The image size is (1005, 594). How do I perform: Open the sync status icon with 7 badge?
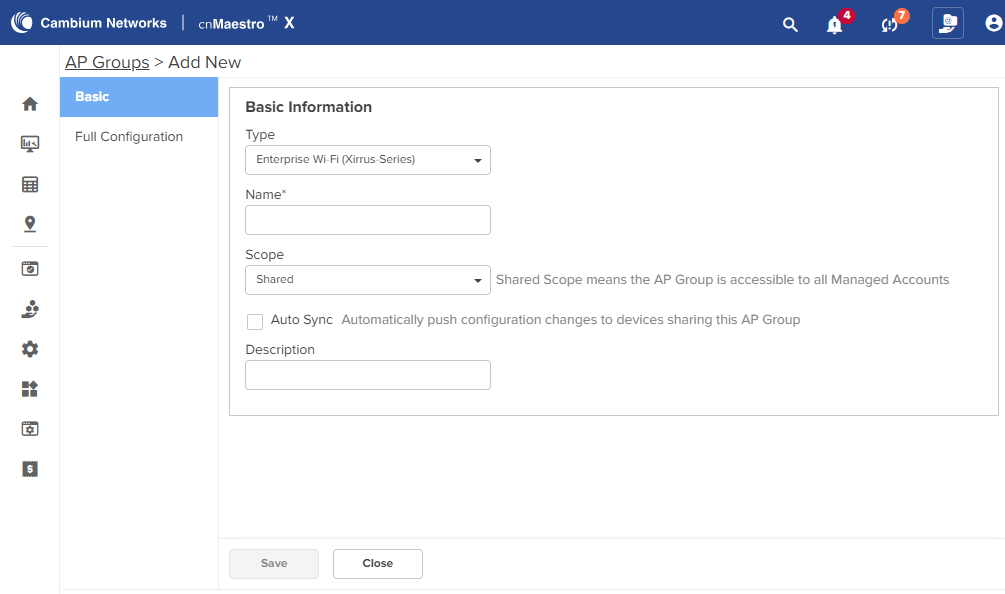pyautogui.click(x=889, y=24)
